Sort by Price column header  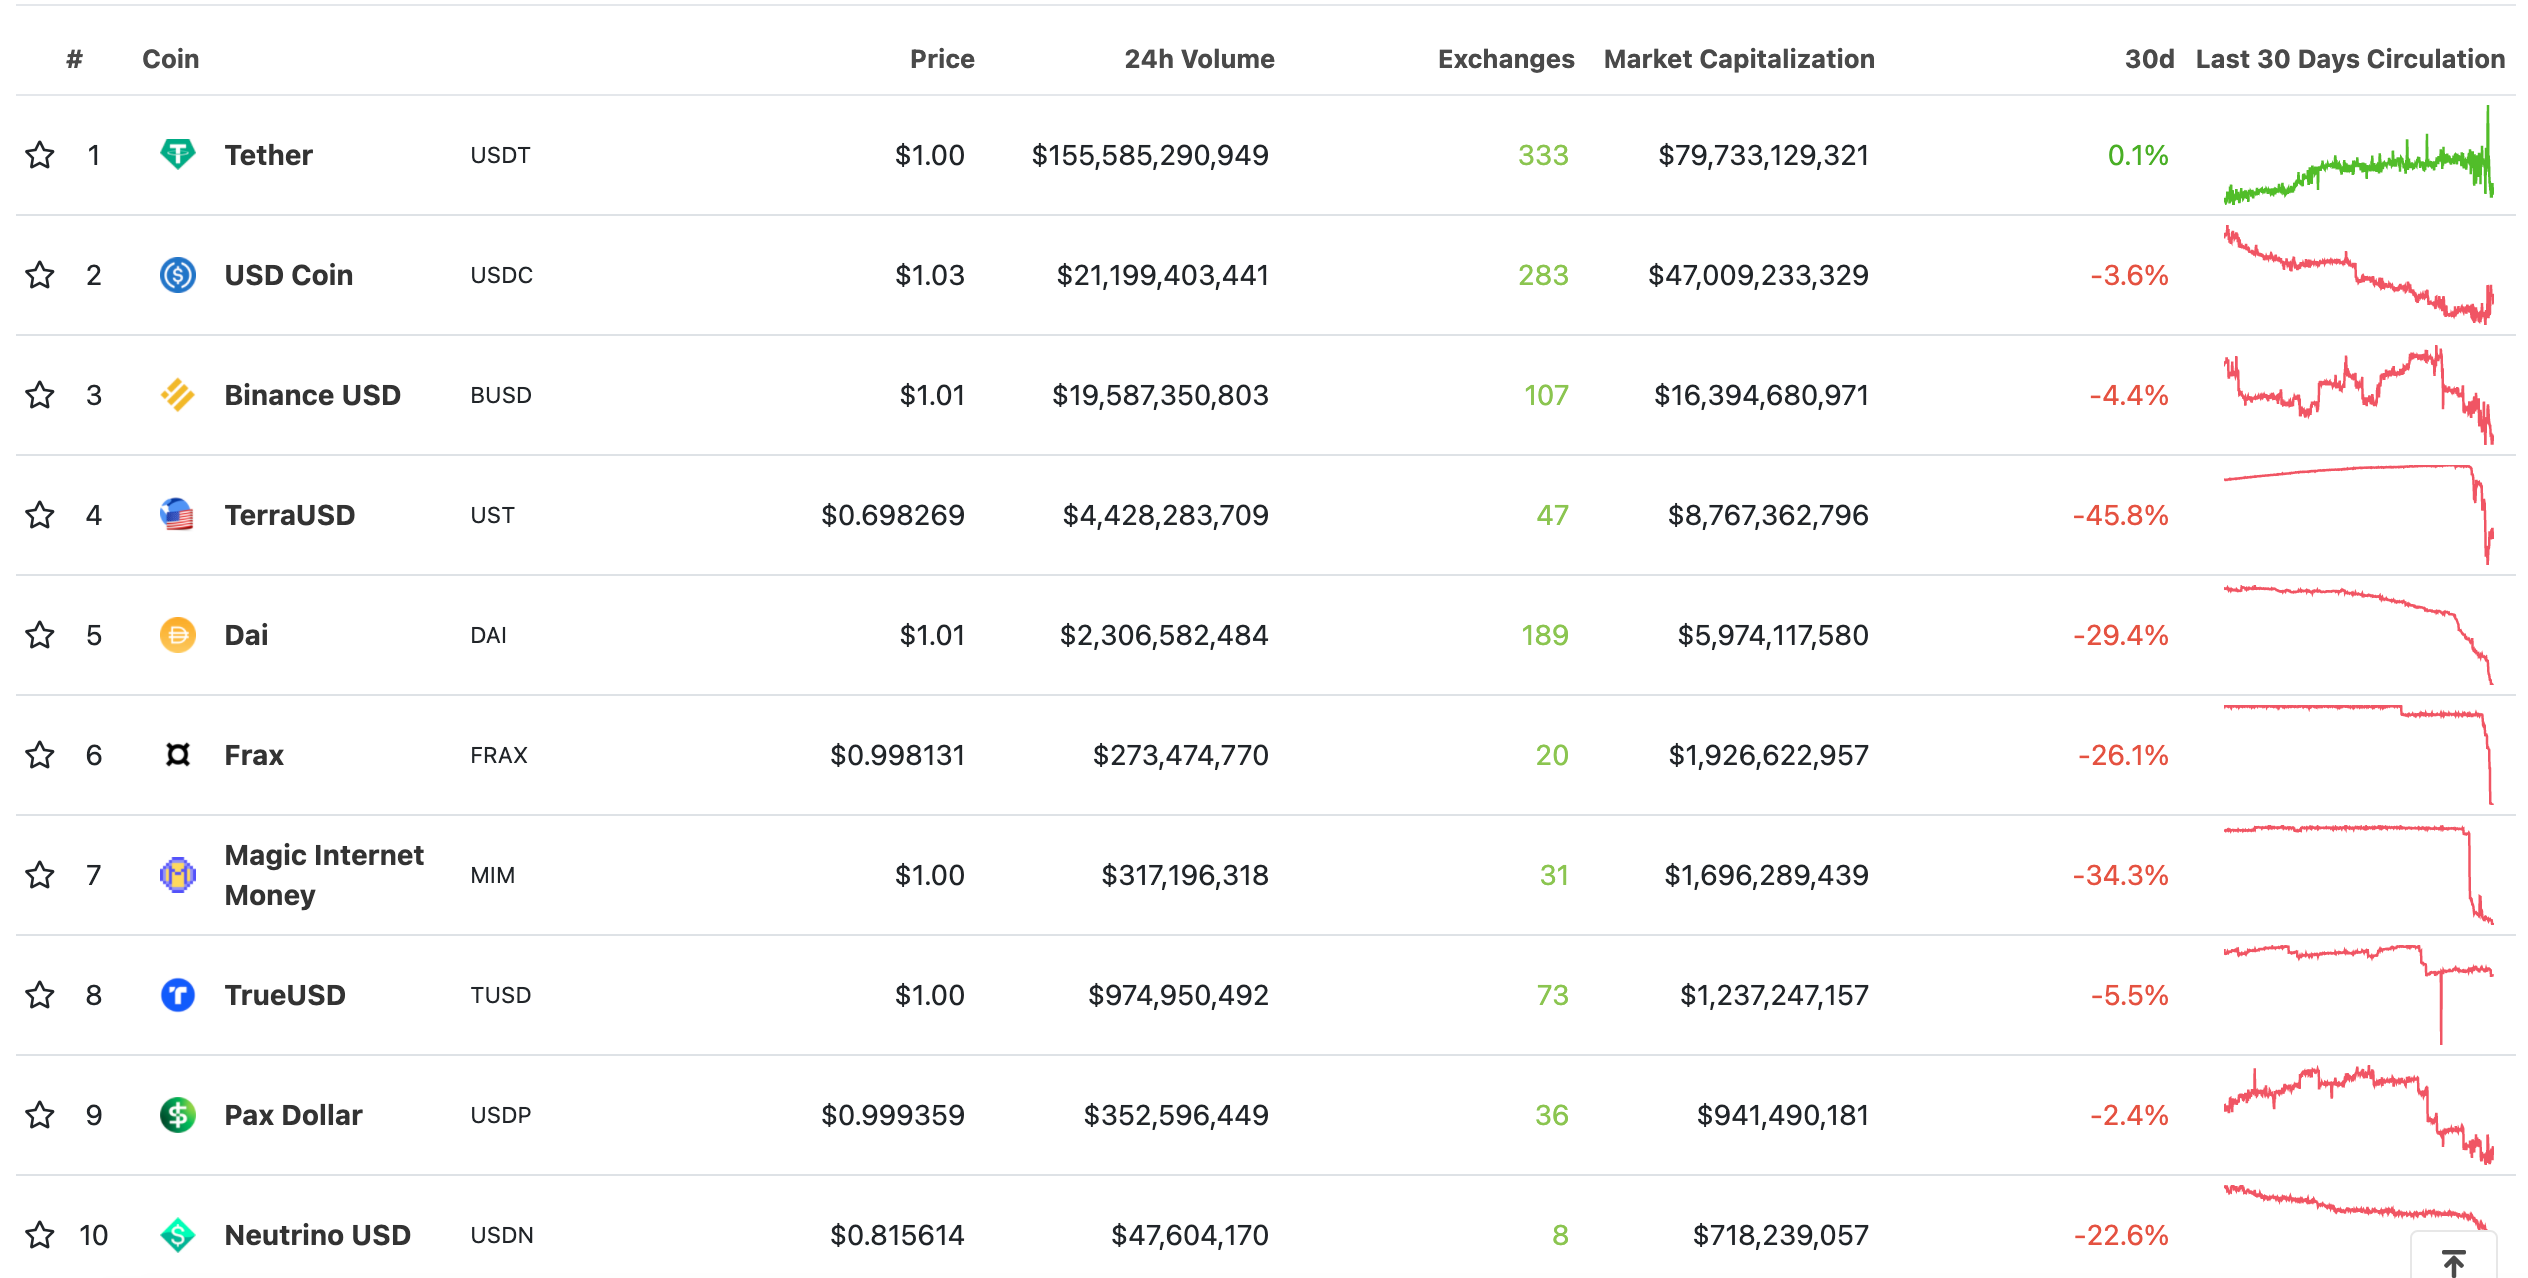tap(941, 59)
